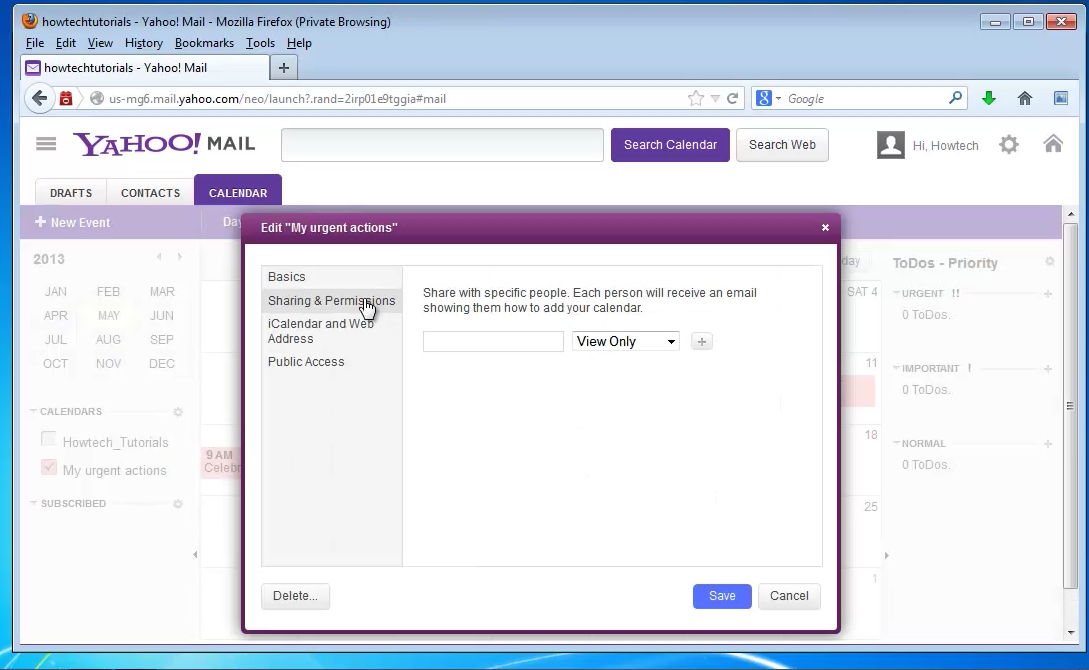Open the View menu
The height and width of the screenshot is (670, 1089).
[100, 43]
